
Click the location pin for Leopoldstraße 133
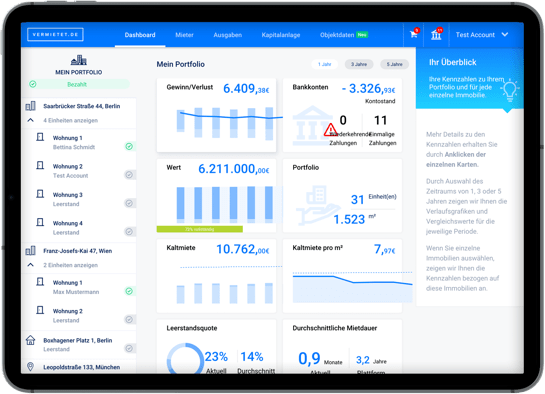[31, 367]
